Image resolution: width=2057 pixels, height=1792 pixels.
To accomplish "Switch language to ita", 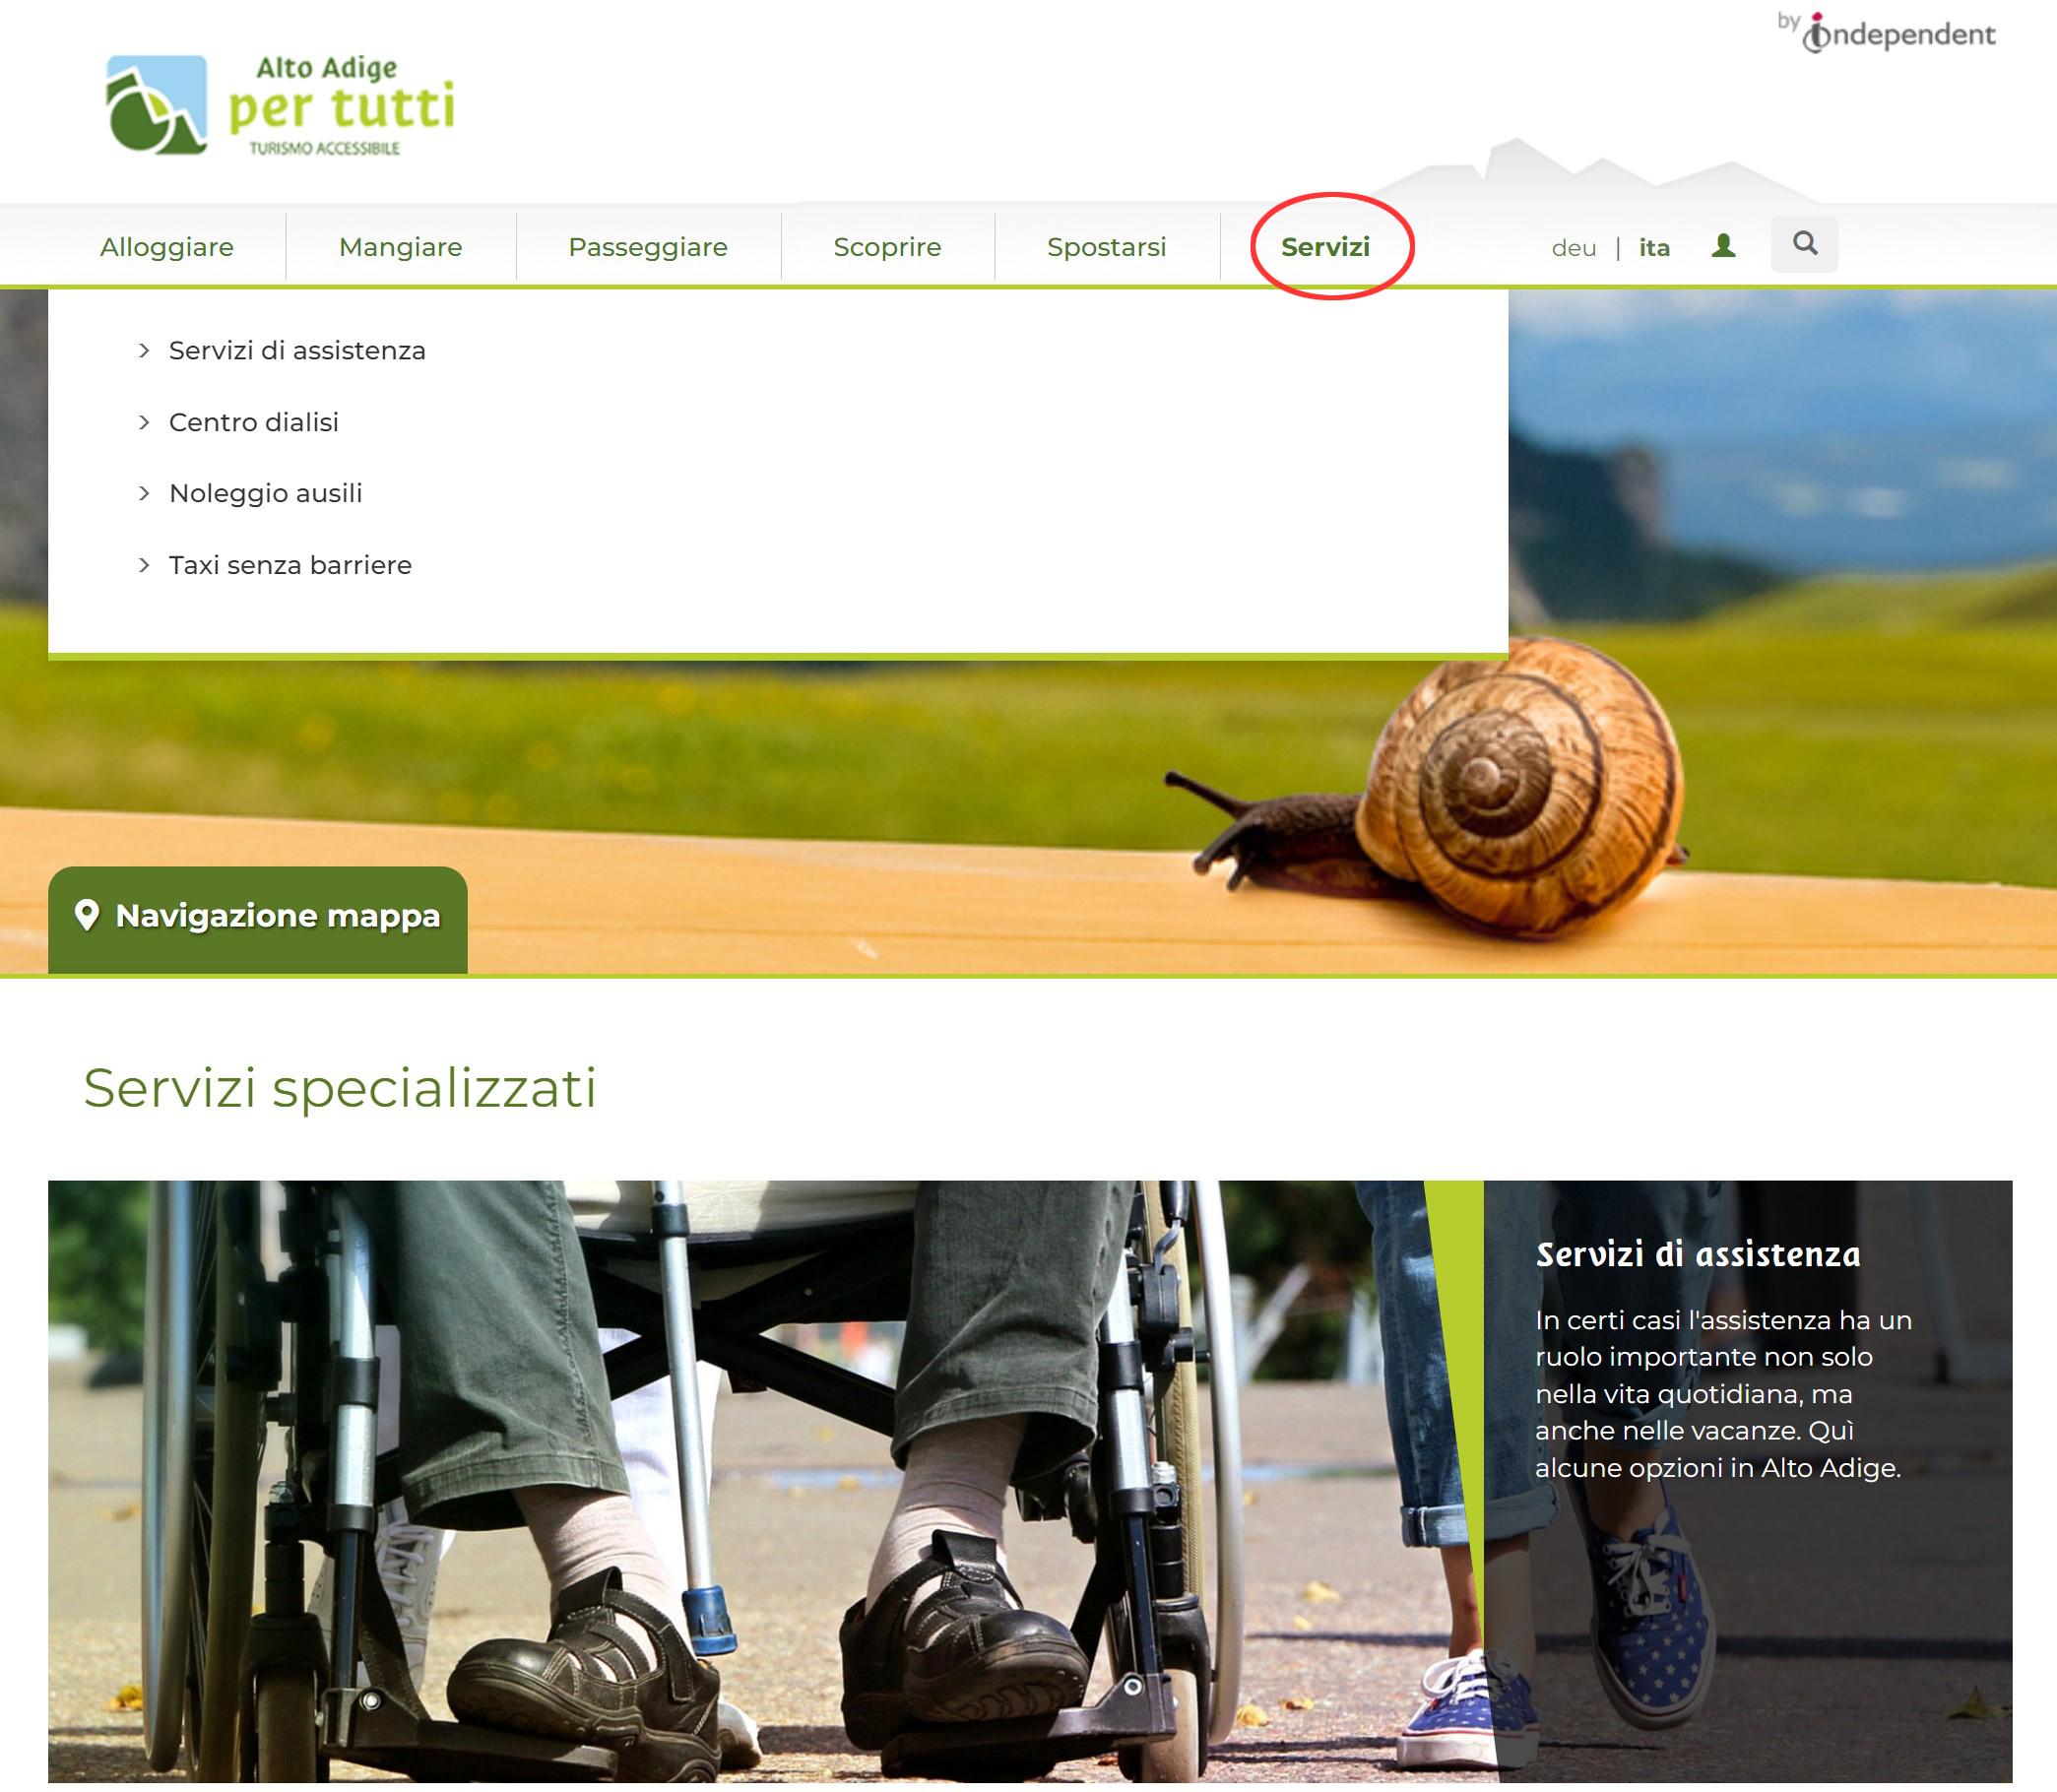I will (x=1654, y=248).
